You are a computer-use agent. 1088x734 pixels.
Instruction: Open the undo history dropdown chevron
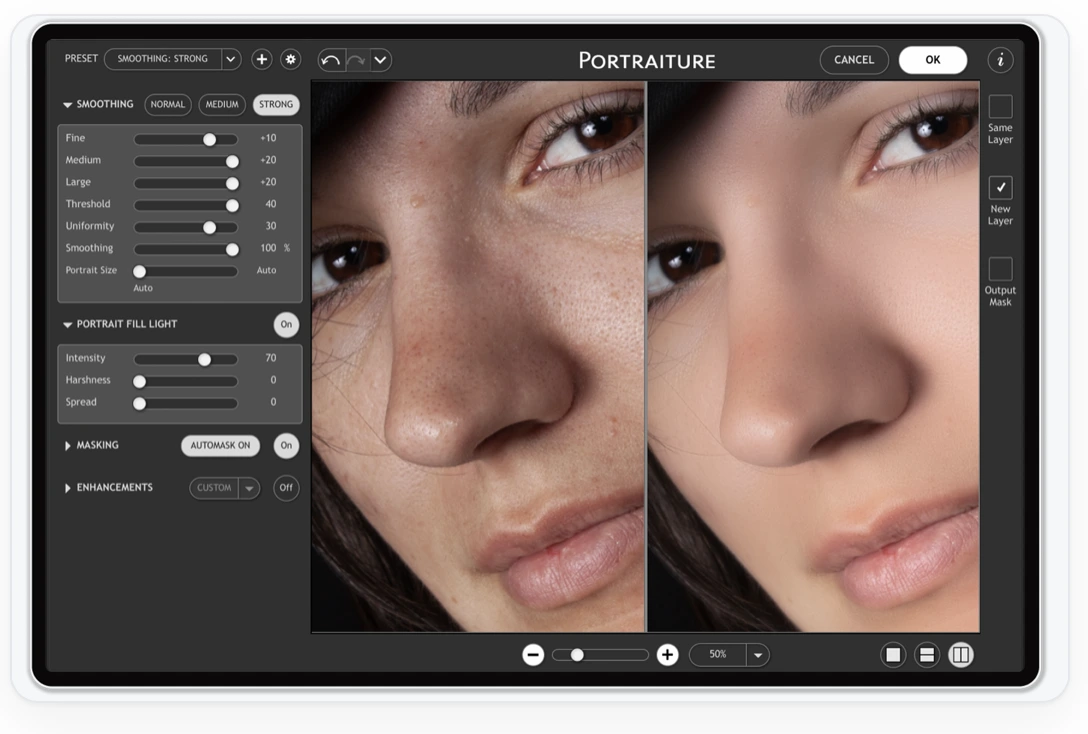point(380,60)
